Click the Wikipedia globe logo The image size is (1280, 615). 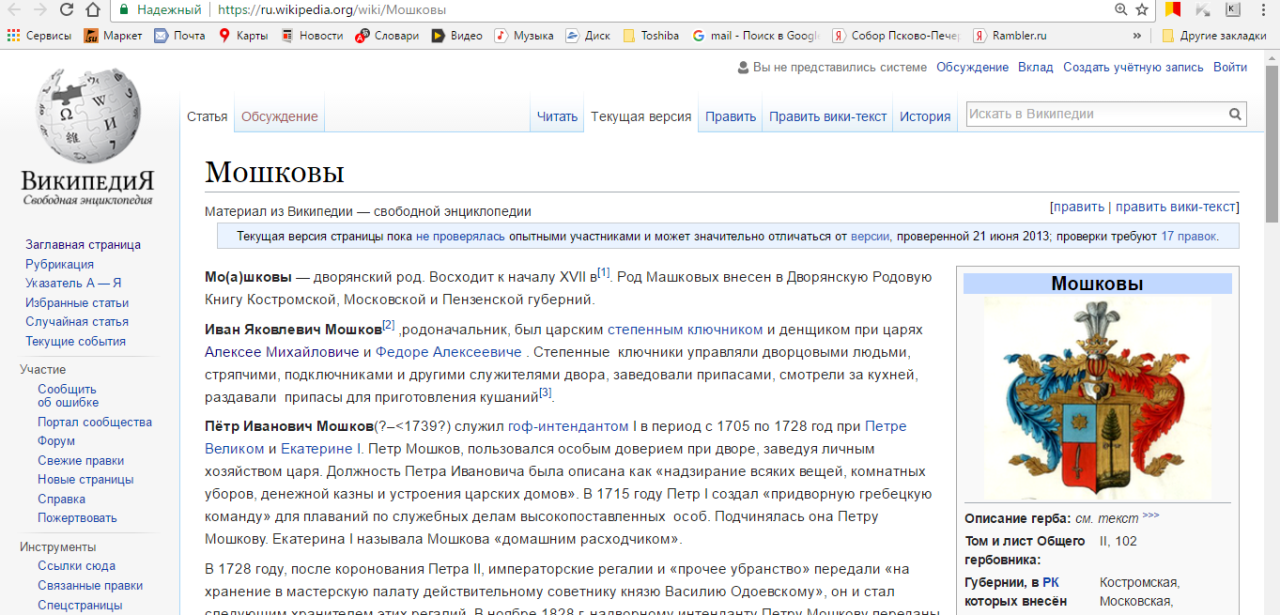(88, 135)
